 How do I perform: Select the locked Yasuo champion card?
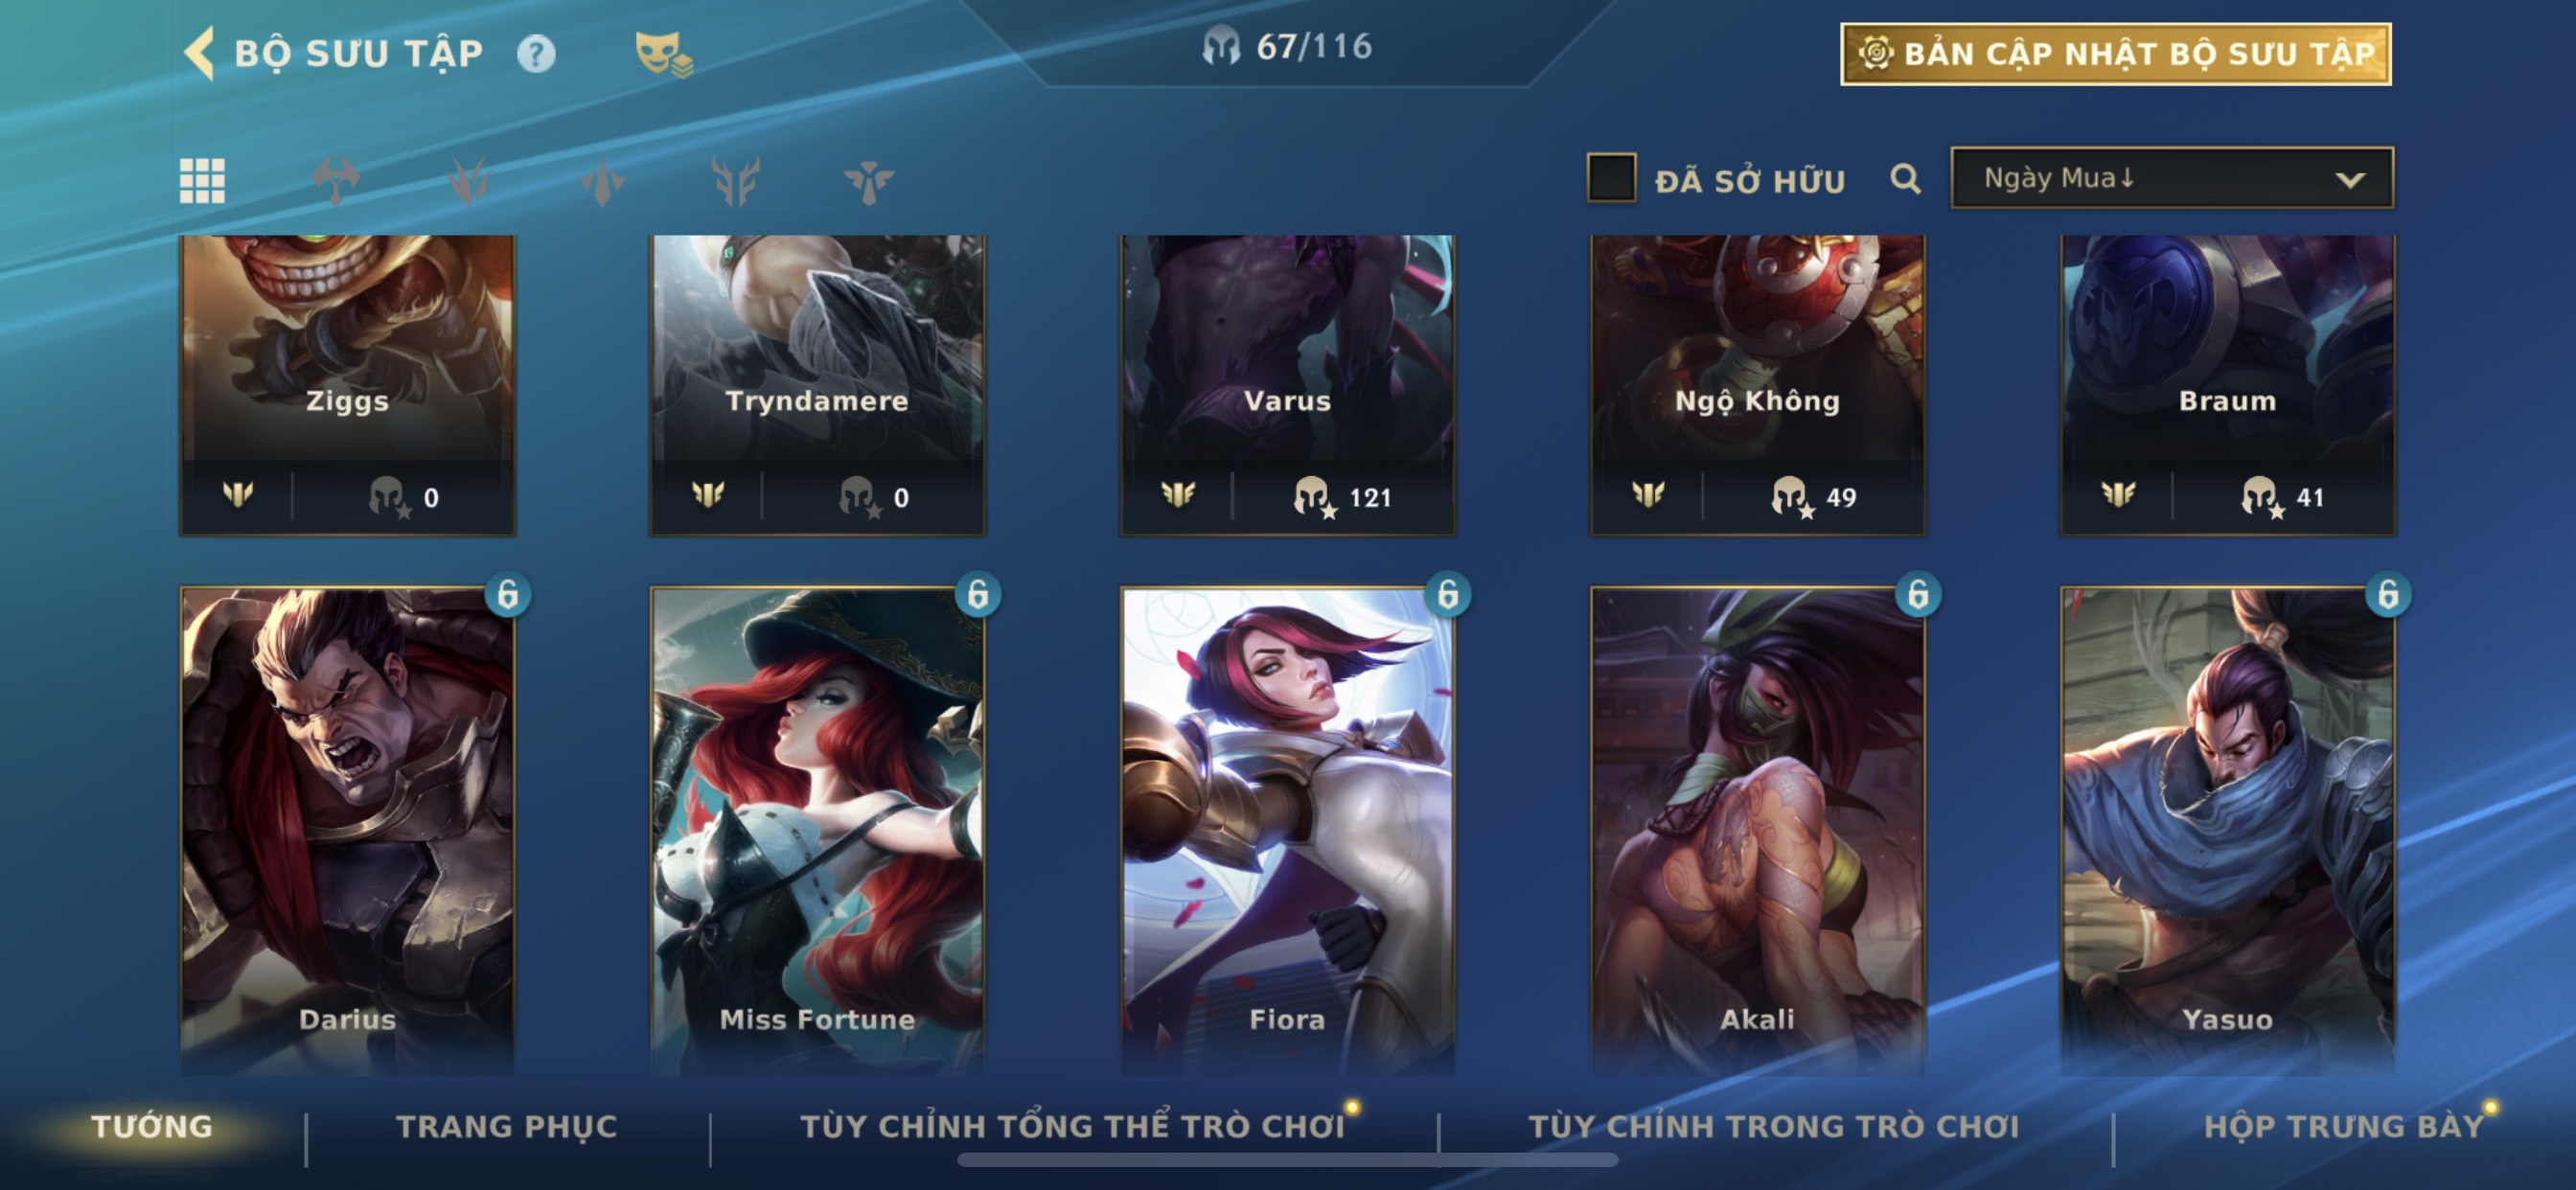pos(2227,830)
